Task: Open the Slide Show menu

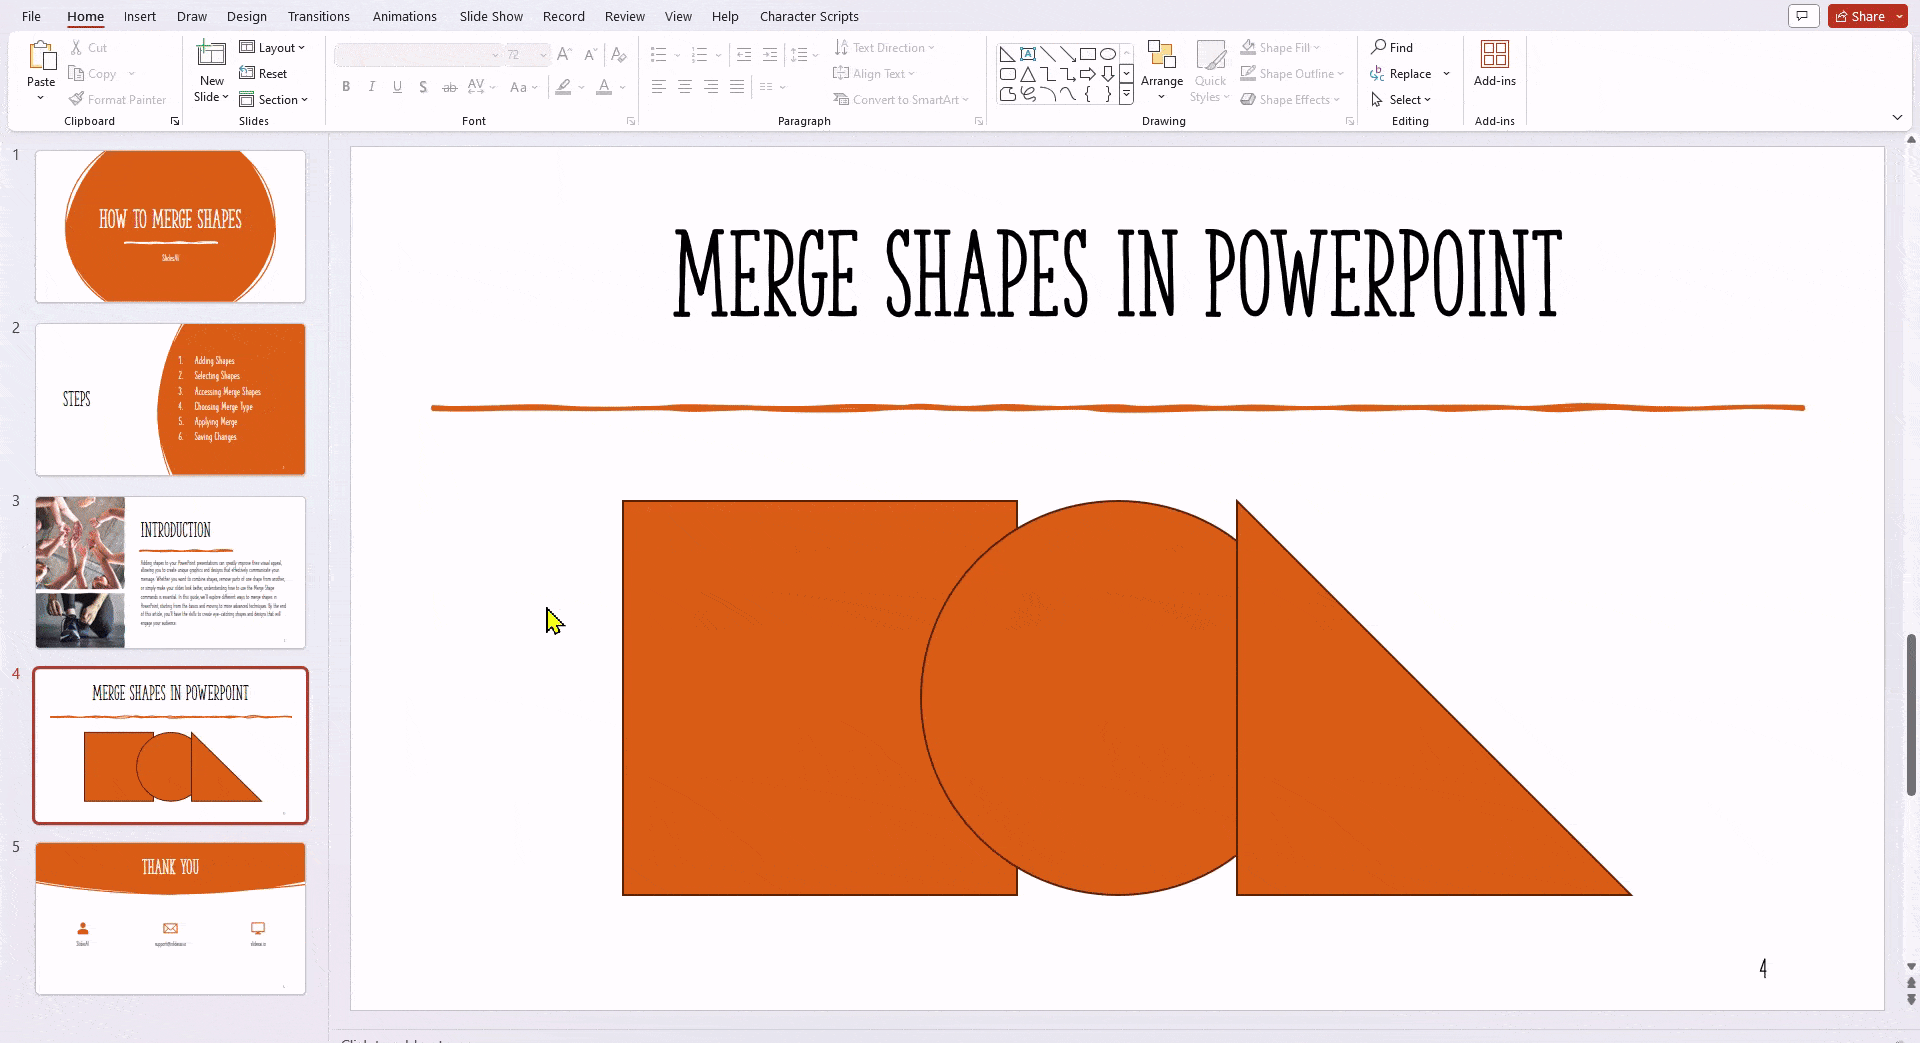Action: click(490, 16)
